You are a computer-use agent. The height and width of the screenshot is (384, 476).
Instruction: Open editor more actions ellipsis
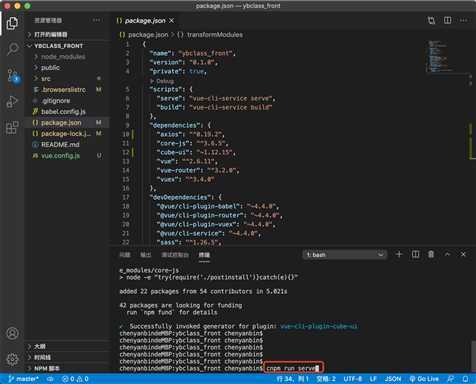[x=463, y=21]
